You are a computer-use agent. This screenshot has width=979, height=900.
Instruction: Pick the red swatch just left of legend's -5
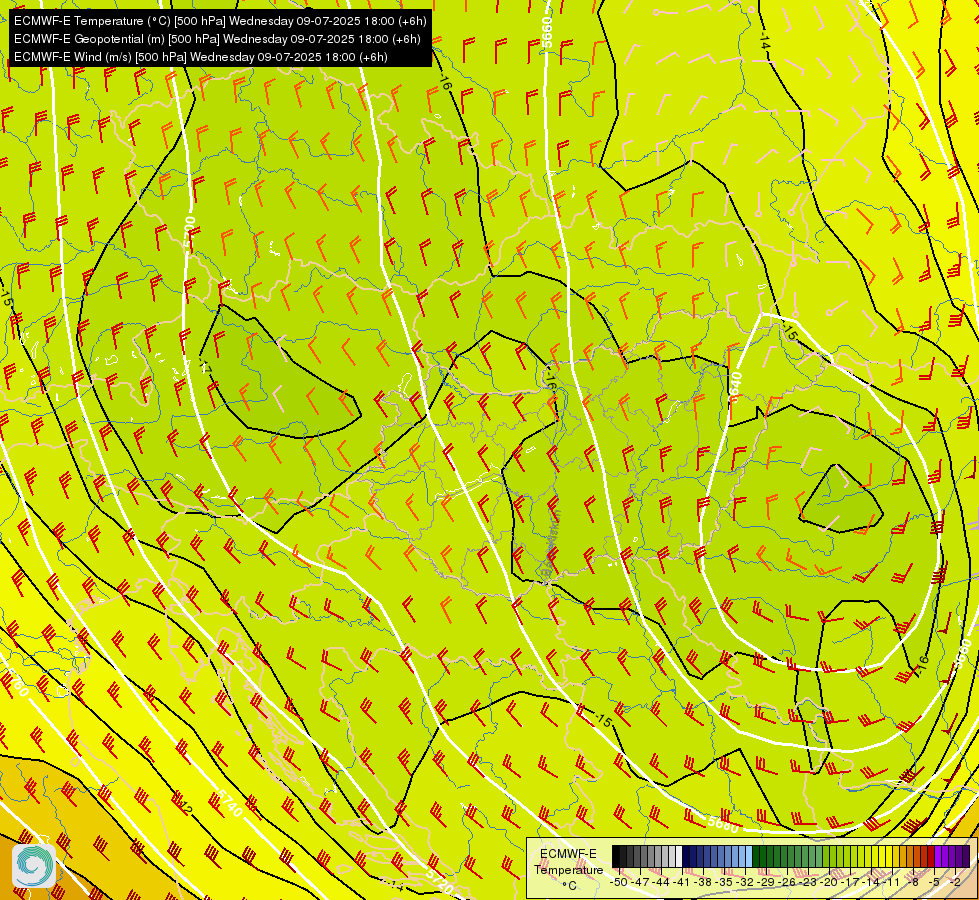[x=932, y=856]
